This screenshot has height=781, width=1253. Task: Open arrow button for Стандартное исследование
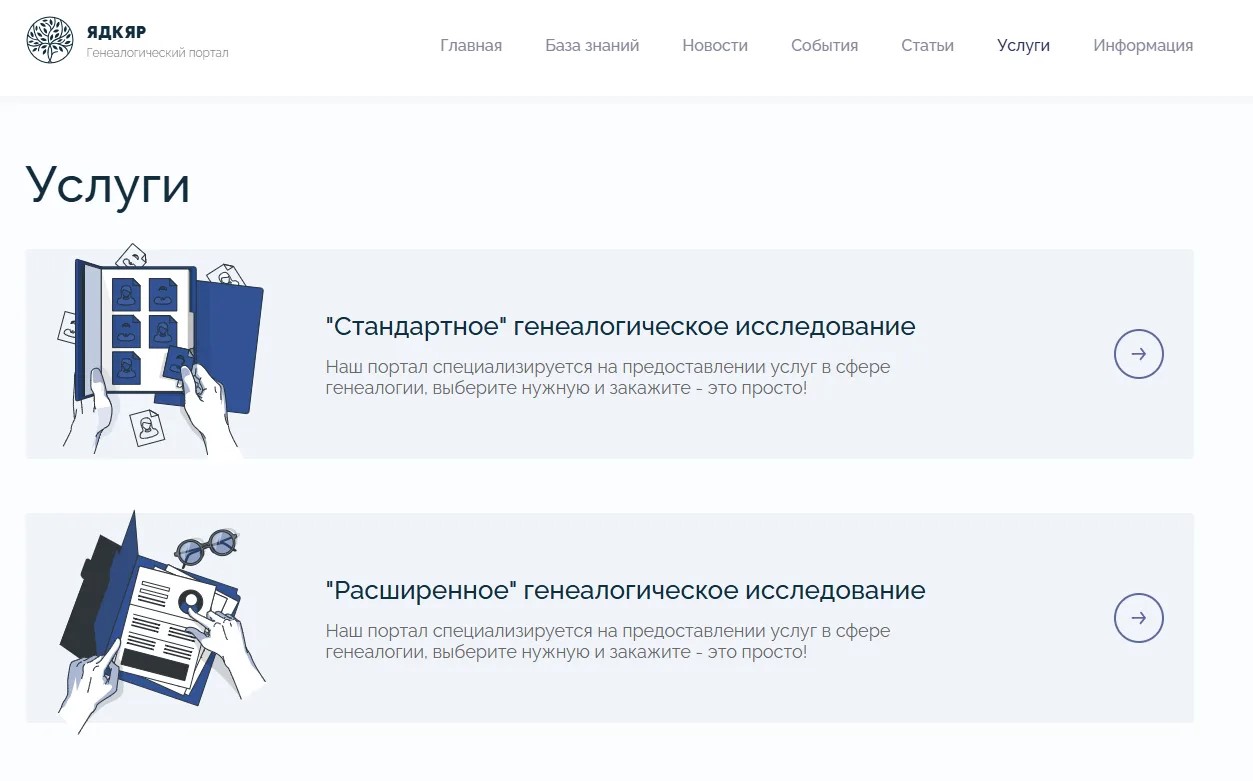pos(1139,354)
